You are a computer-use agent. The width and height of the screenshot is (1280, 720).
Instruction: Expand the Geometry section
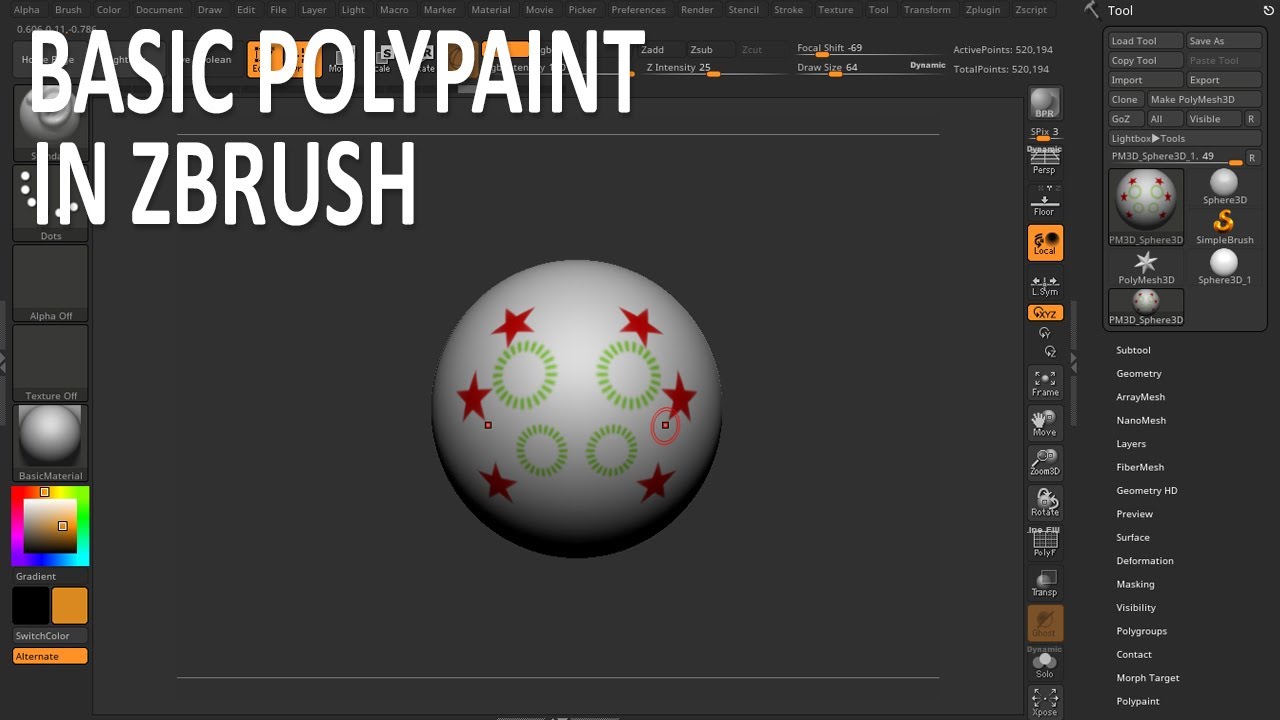[1139, 373]
